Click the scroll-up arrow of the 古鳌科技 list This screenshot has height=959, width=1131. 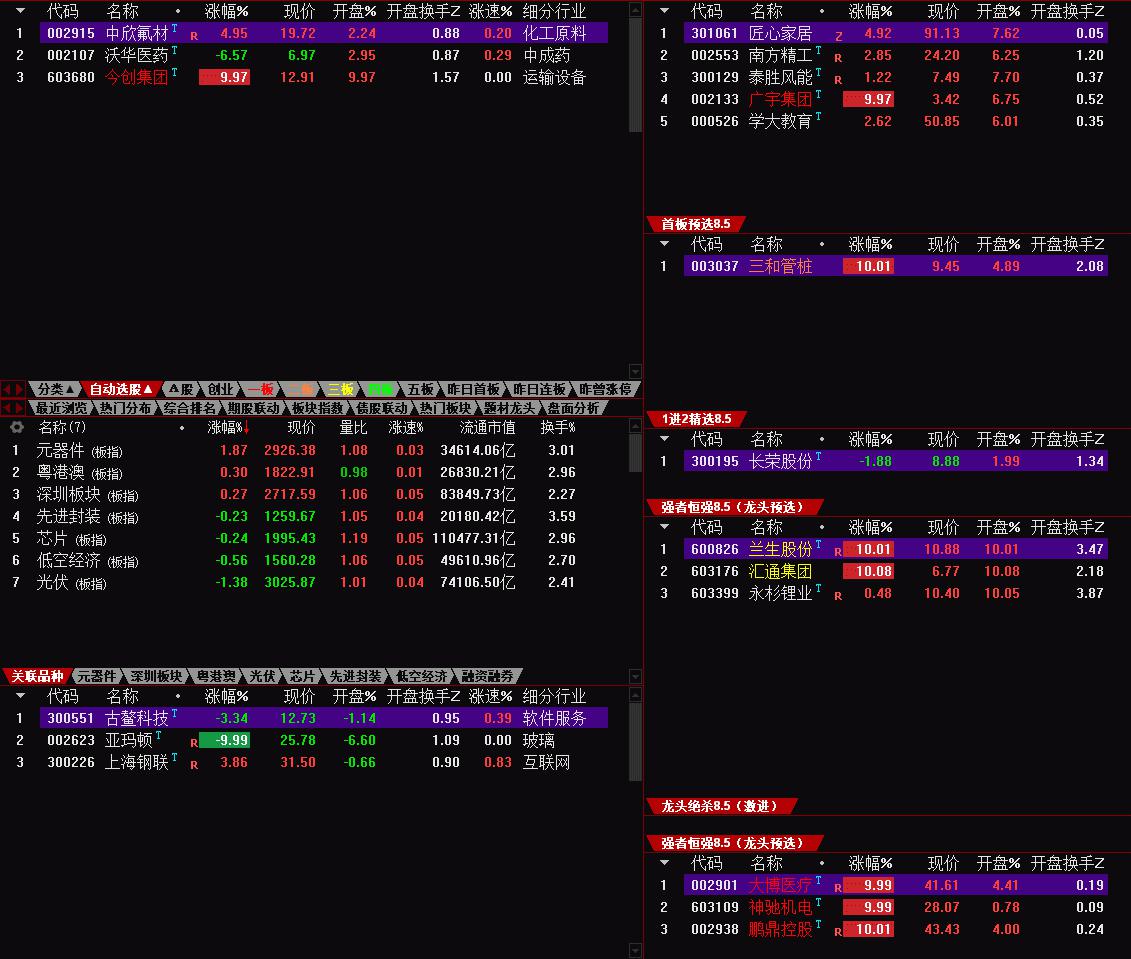click(x=635, y=695)
